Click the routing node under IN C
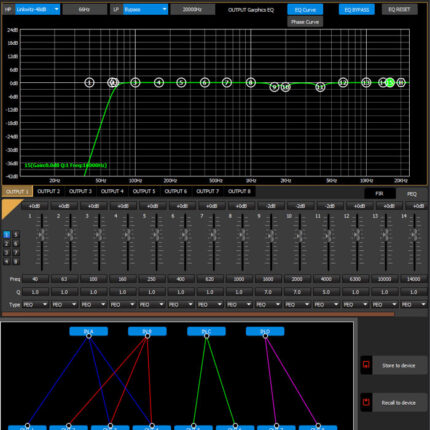 tap(207, 336)
